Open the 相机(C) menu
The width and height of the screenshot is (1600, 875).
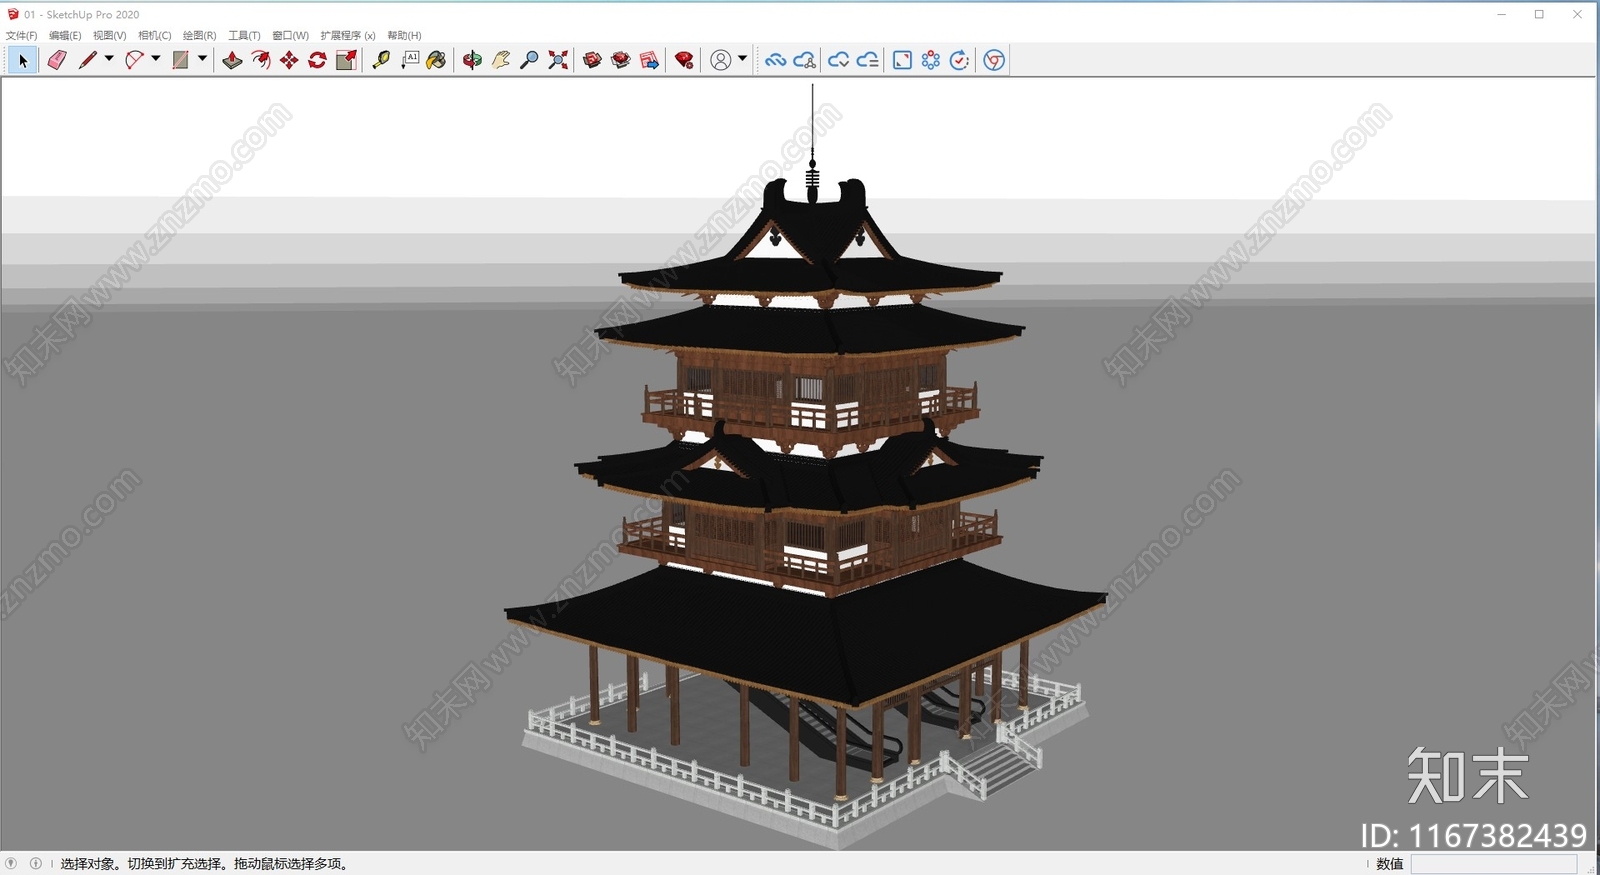click(x=155, y=35)
